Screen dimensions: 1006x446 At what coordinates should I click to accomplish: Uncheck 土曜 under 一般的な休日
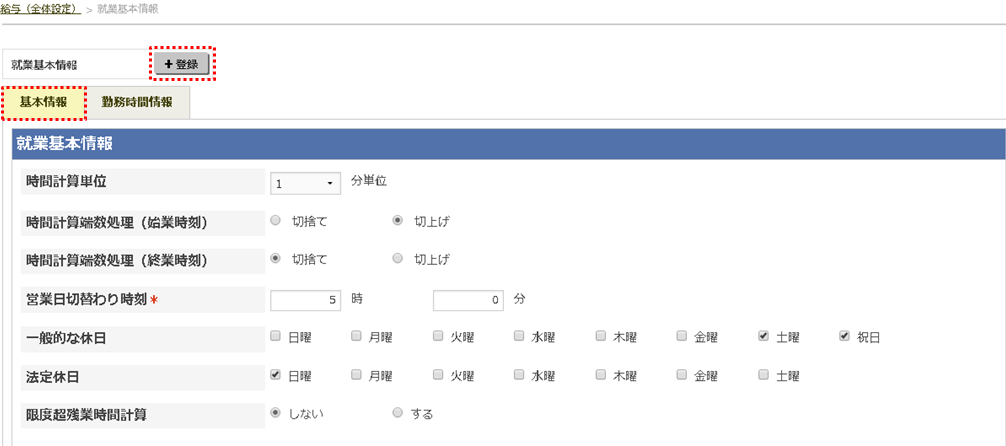tap(764, 337)
